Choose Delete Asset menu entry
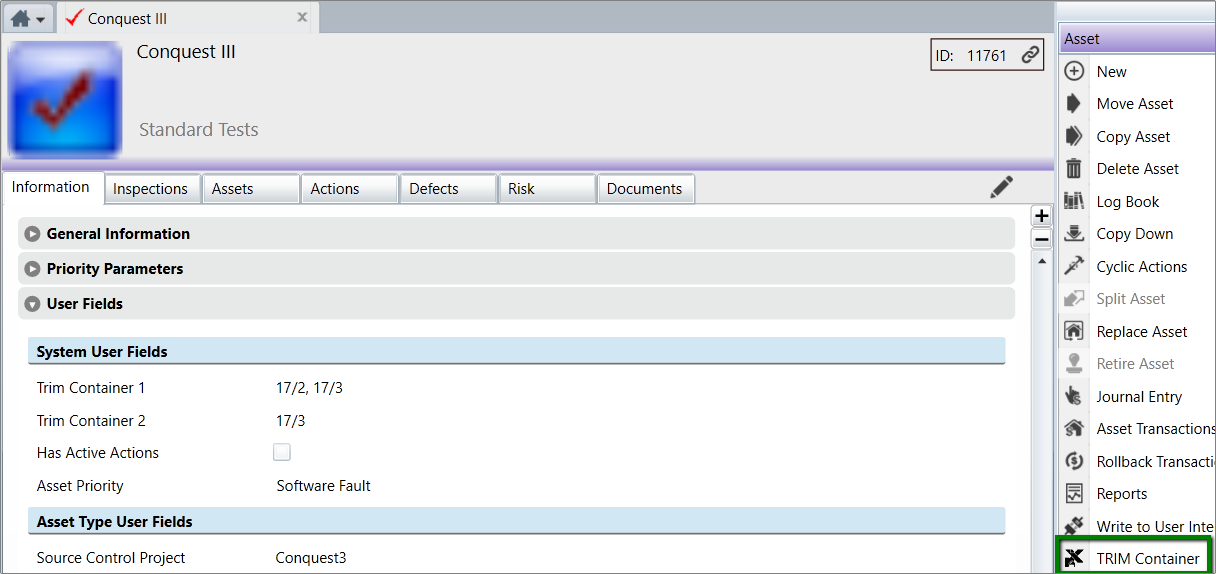1216x574 pixels. [x=1138, y=169]
